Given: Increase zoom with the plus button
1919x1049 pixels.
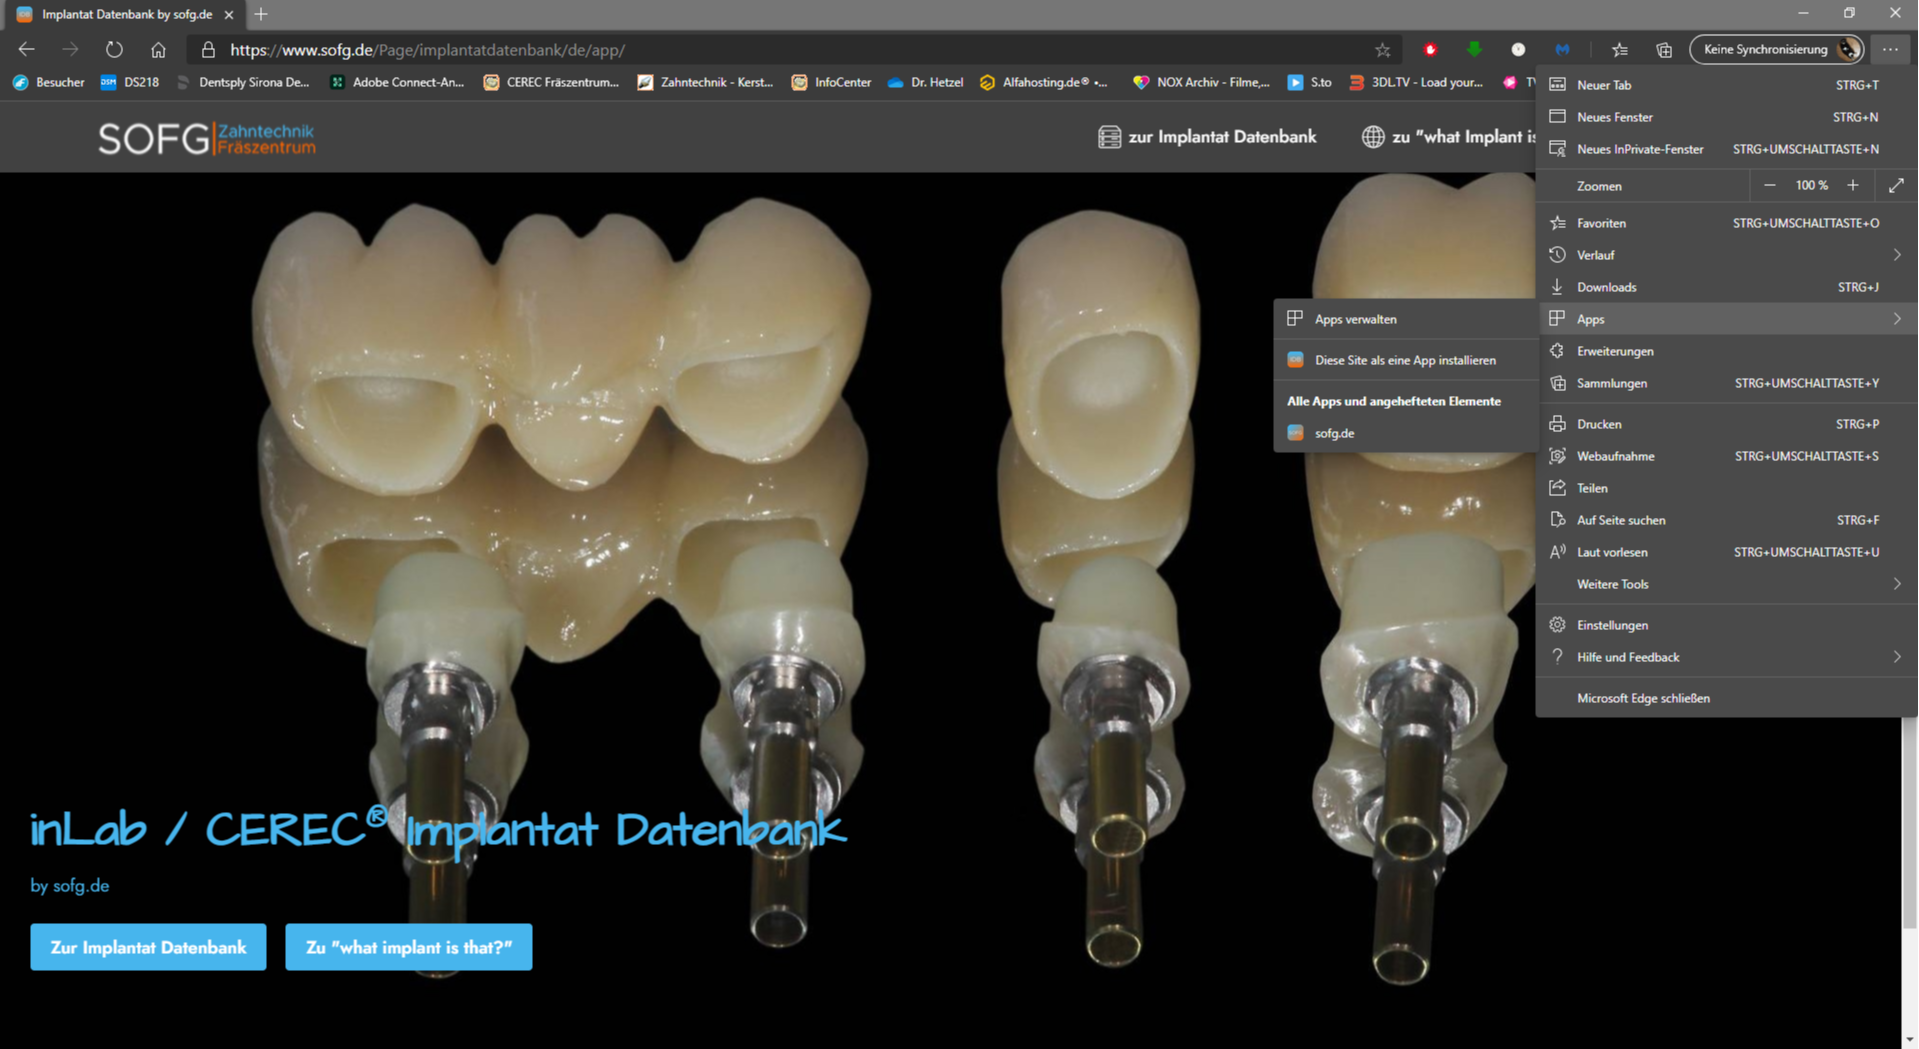Looking at the screenshot, I should [x=1853, y=186].
